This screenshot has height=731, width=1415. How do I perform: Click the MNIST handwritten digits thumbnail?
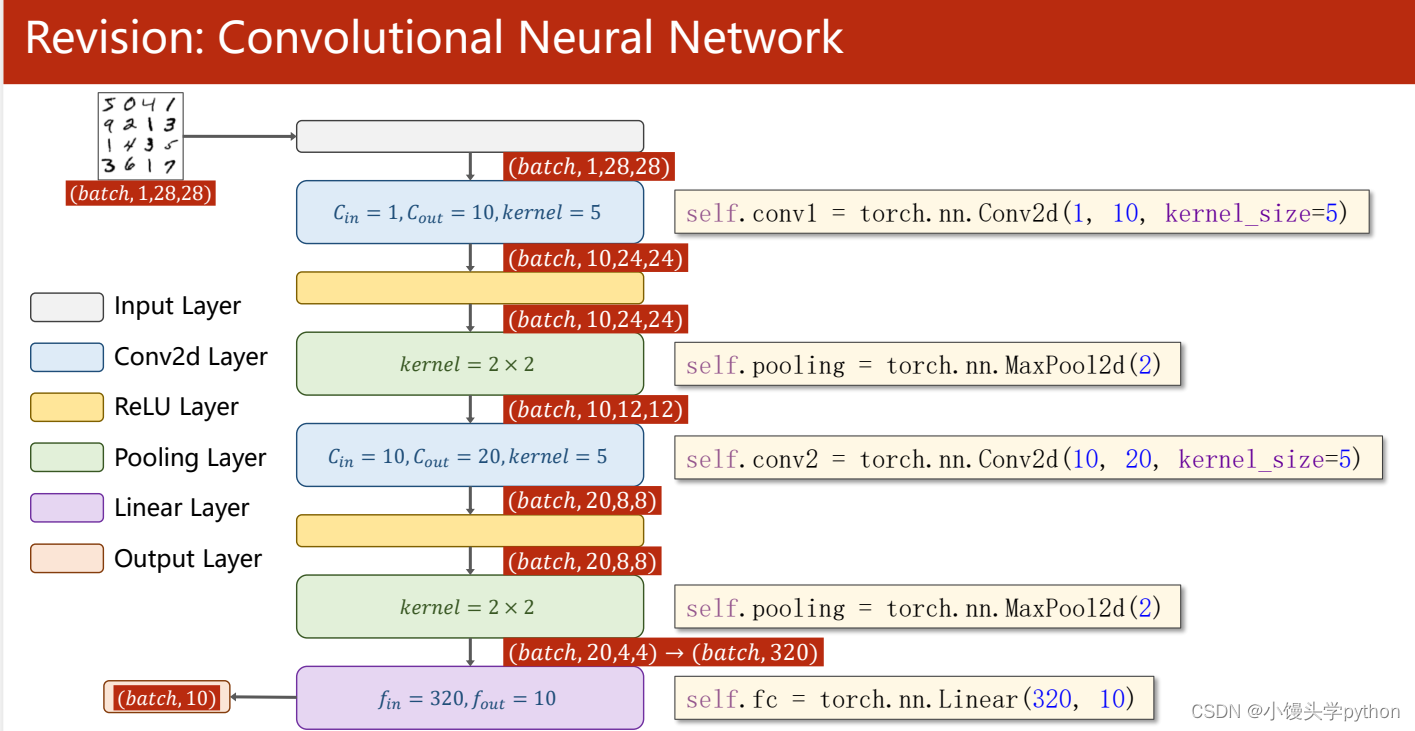click(x=140, y=135)
